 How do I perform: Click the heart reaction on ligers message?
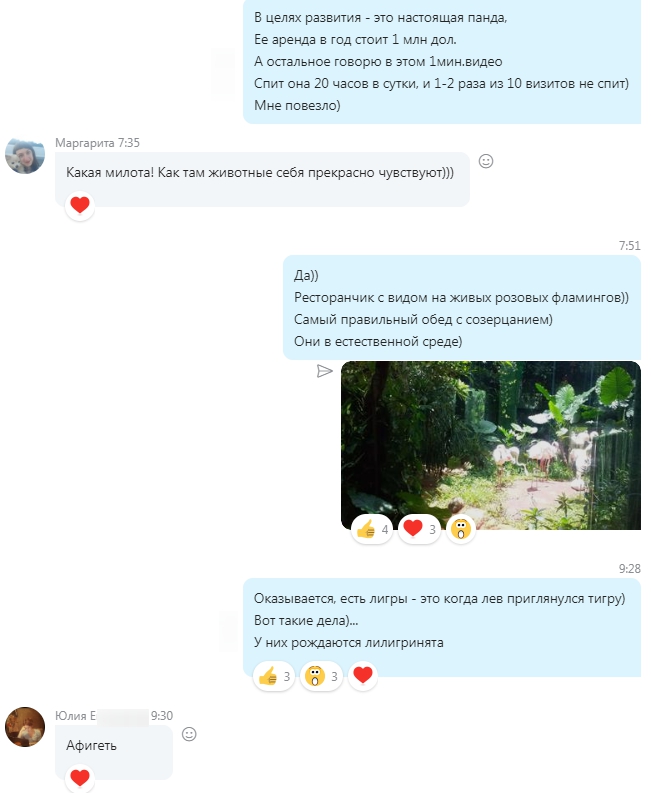[363, 676]
